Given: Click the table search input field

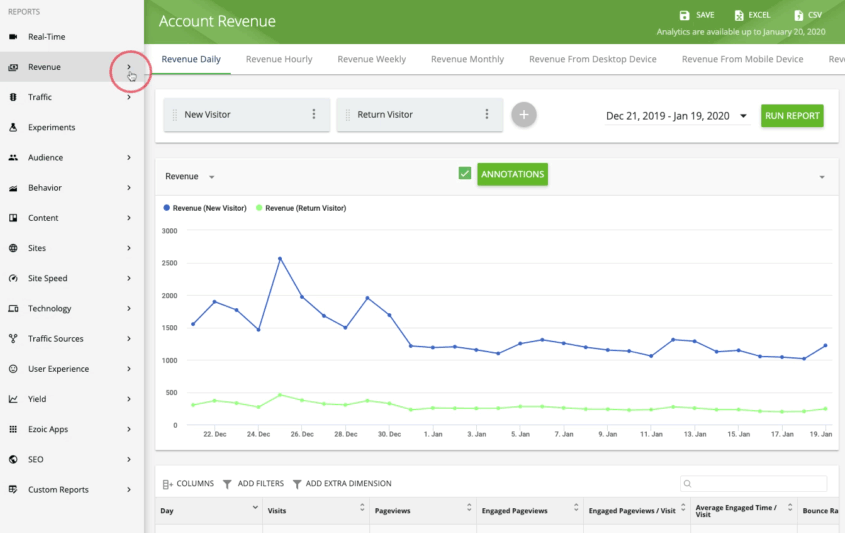Looking at the screenshot, I should click(x=753, y=483).
